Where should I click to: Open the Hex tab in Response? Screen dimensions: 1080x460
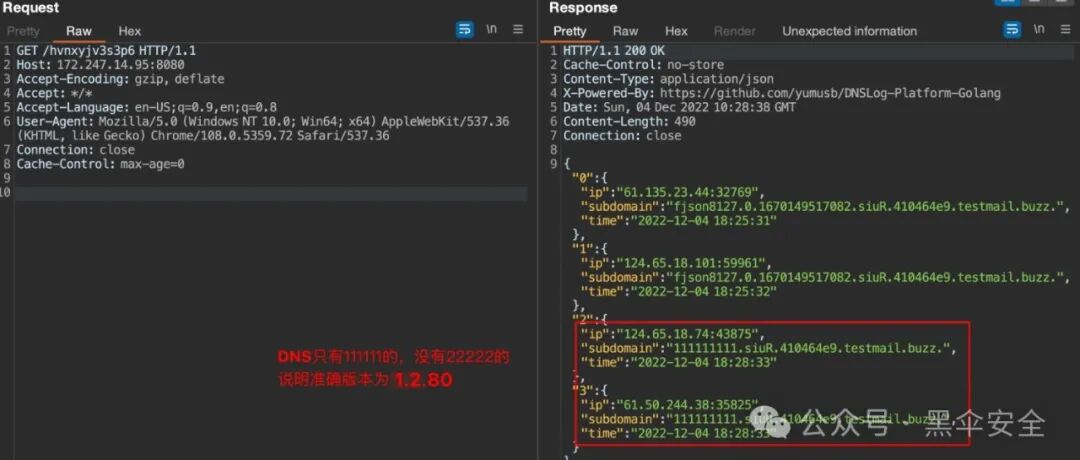(x=676, y=31)
